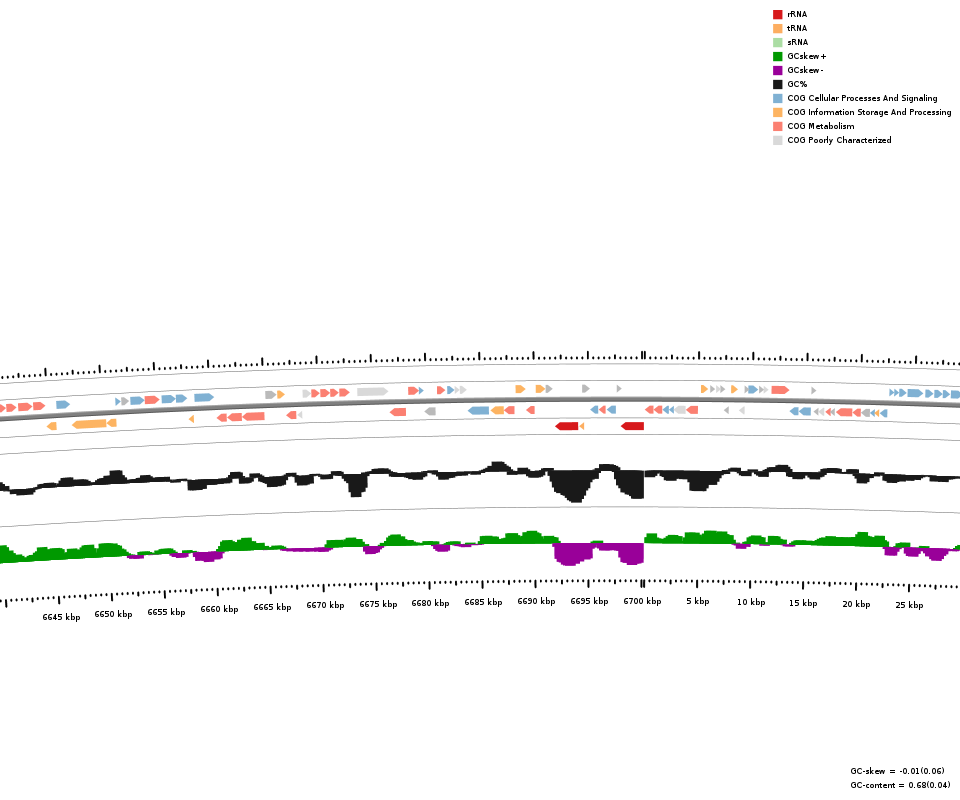Image resolution: width=960 pixels, height=800 pixels.
Task: Click the COG Metabolism legend swatch
Action: coord(777,126)
